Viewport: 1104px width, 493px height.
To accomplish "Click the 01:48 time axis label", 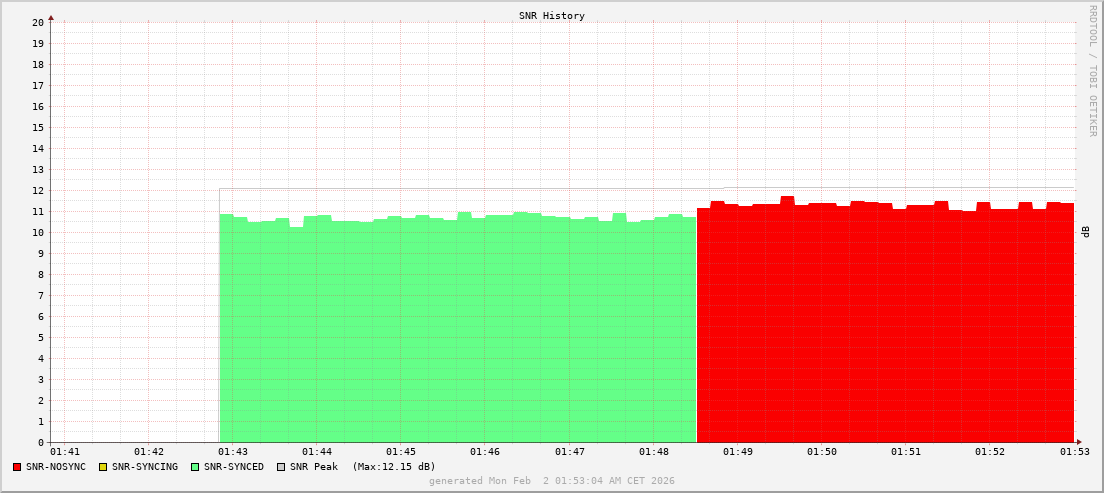I will pyautogui.click(x=653, y=453).
